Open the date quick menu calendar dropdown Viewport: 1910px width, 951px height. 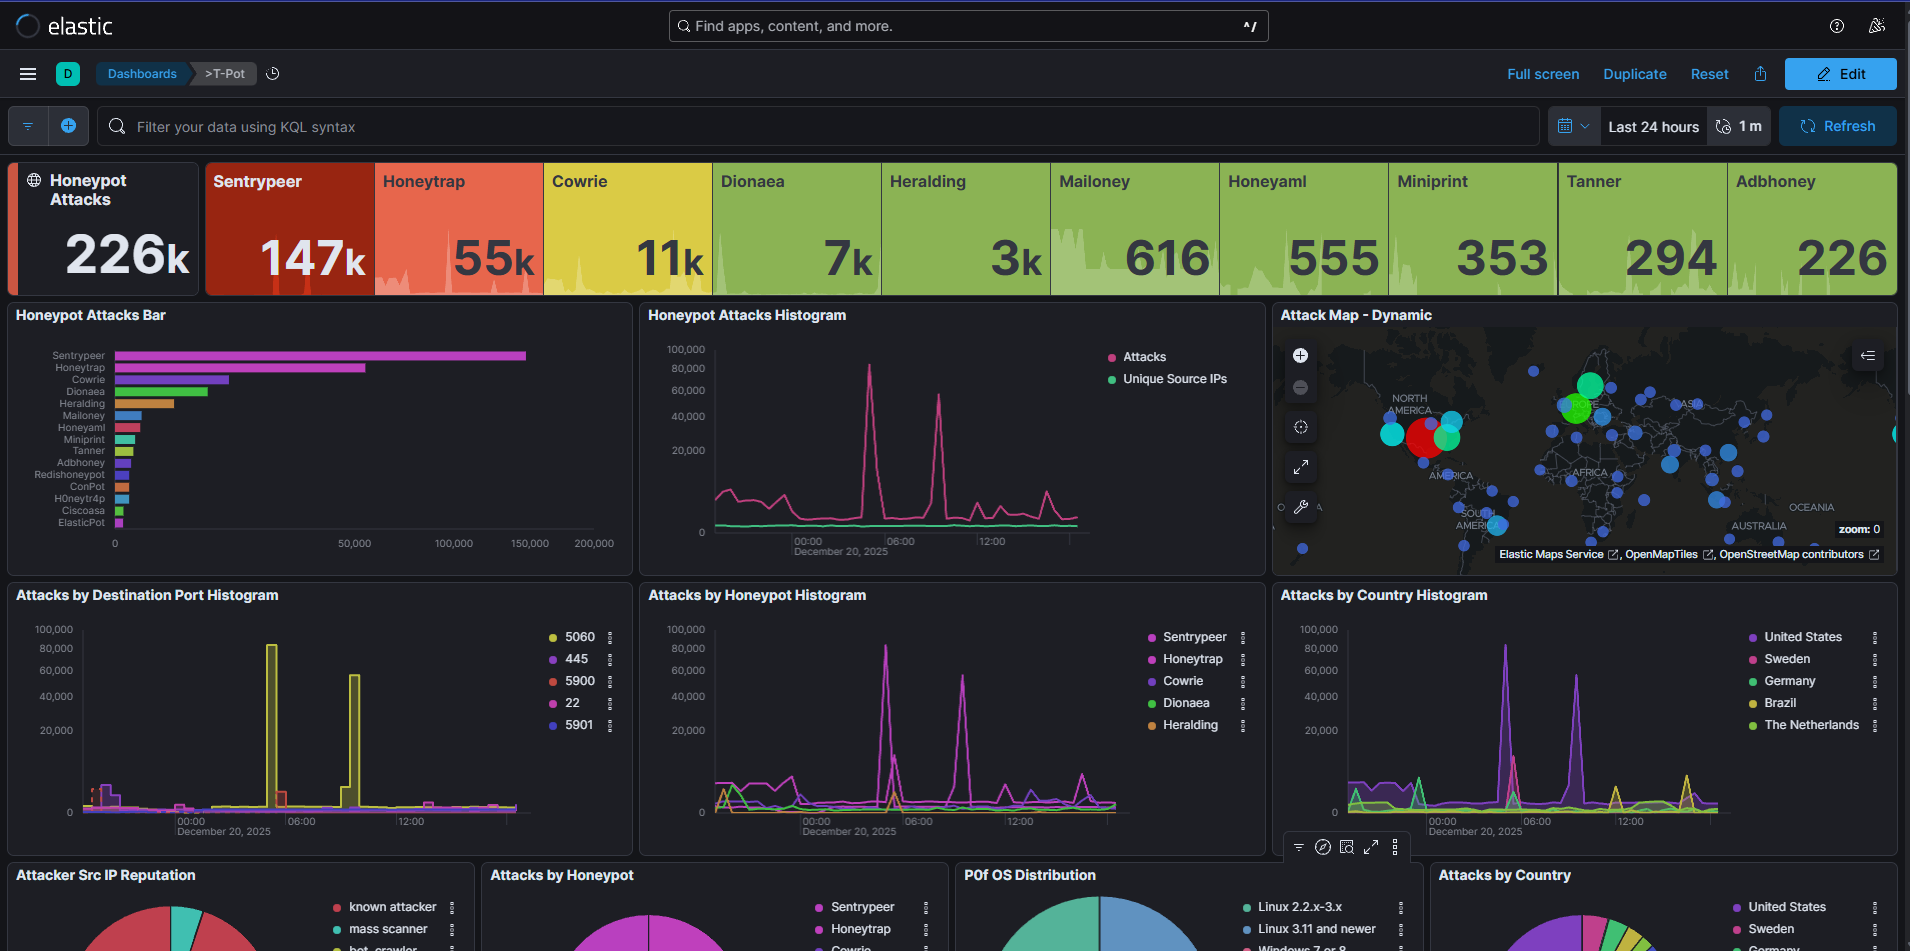1573,126
